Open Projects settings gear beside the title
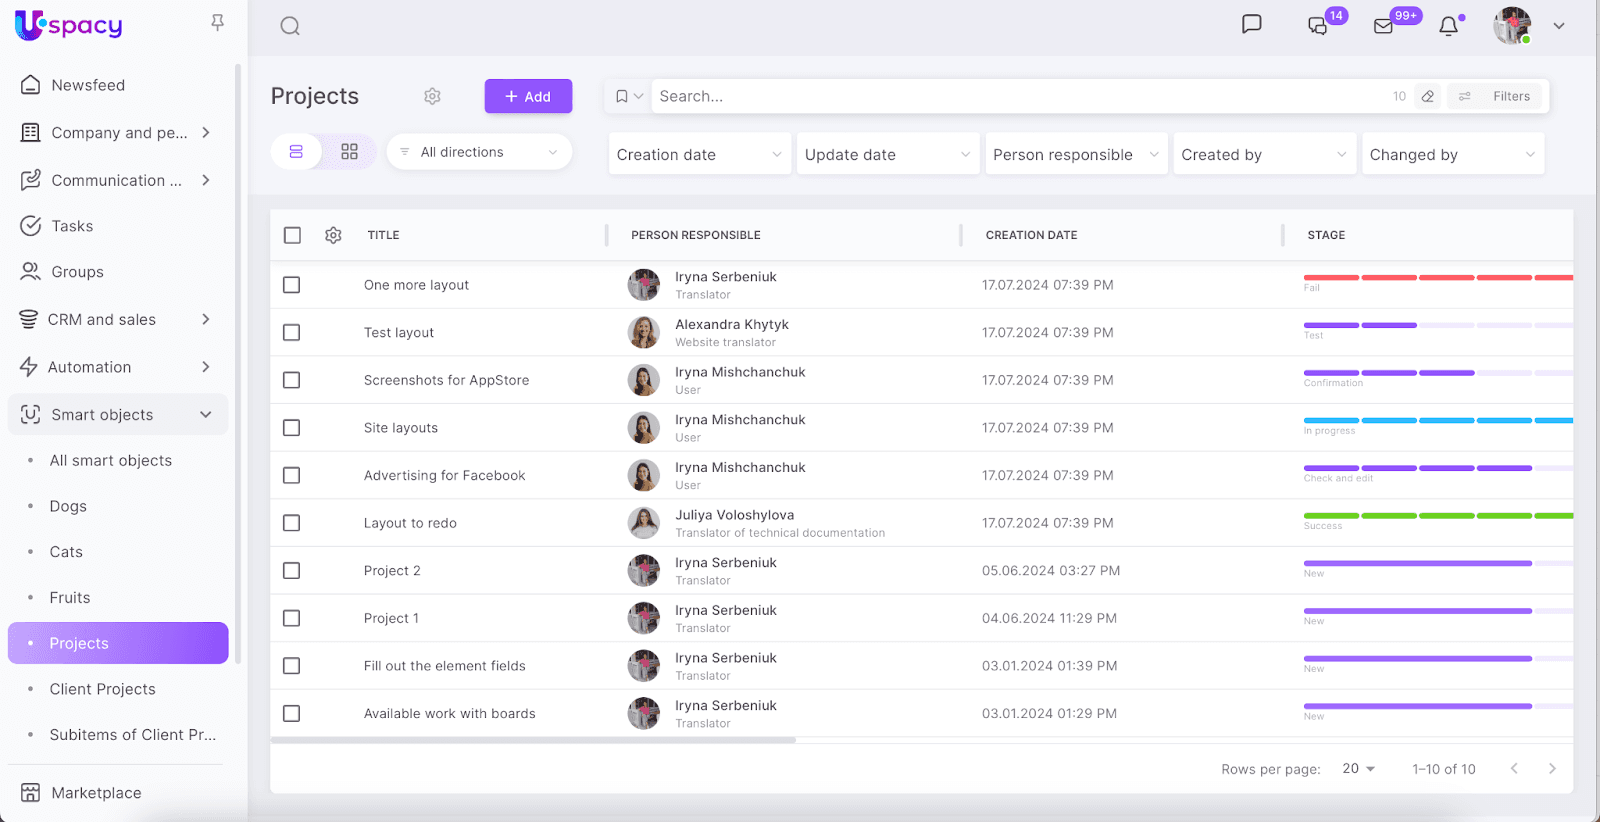The image size is (1600, 822). tap(432, 96)
